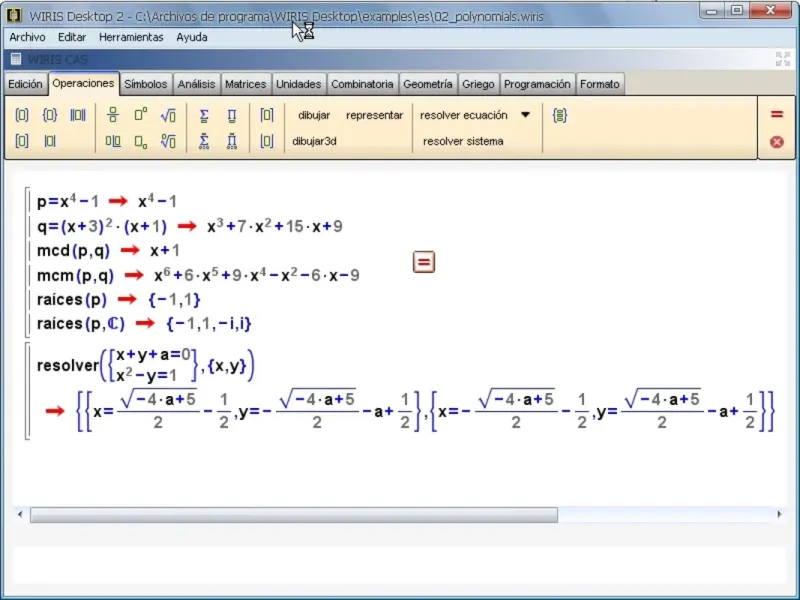Image resolution: width=800 pixels, height=600 pixels.
Task: Click the raíces(p,ℂ) expression
Action: [81, 323]
